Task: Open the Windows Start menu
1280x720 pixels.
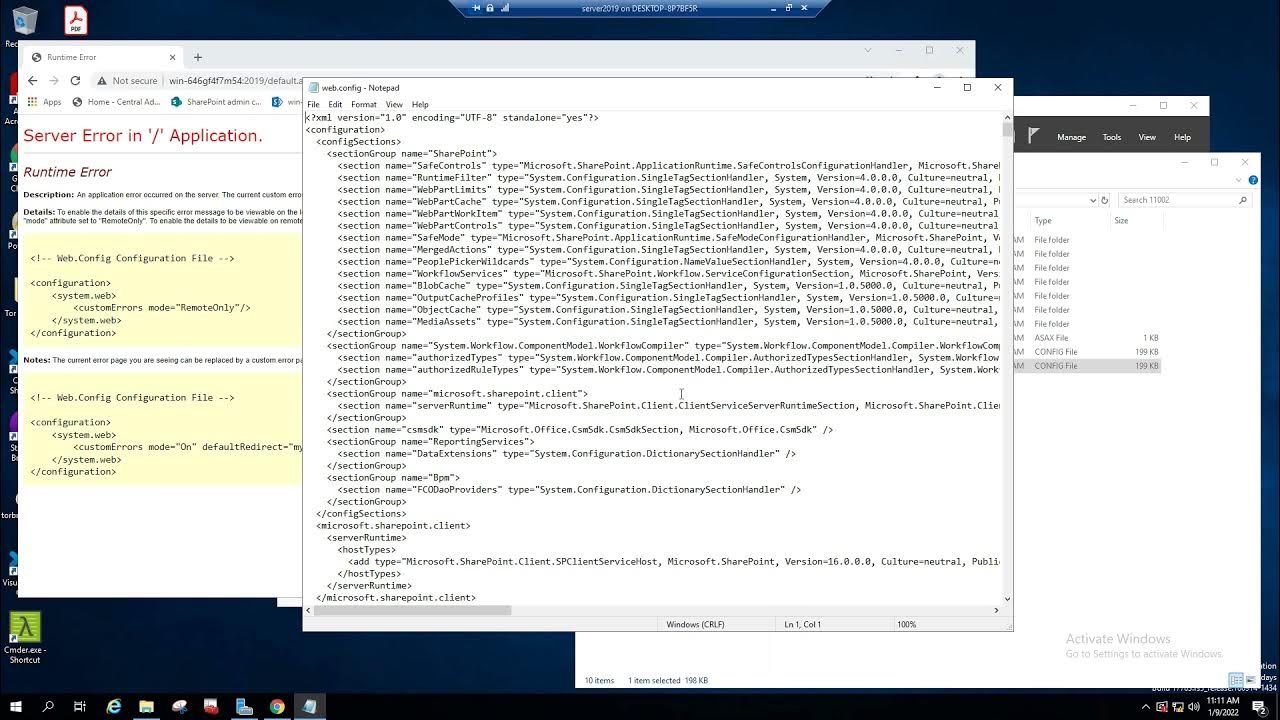Action: click(x=17, y=706)
